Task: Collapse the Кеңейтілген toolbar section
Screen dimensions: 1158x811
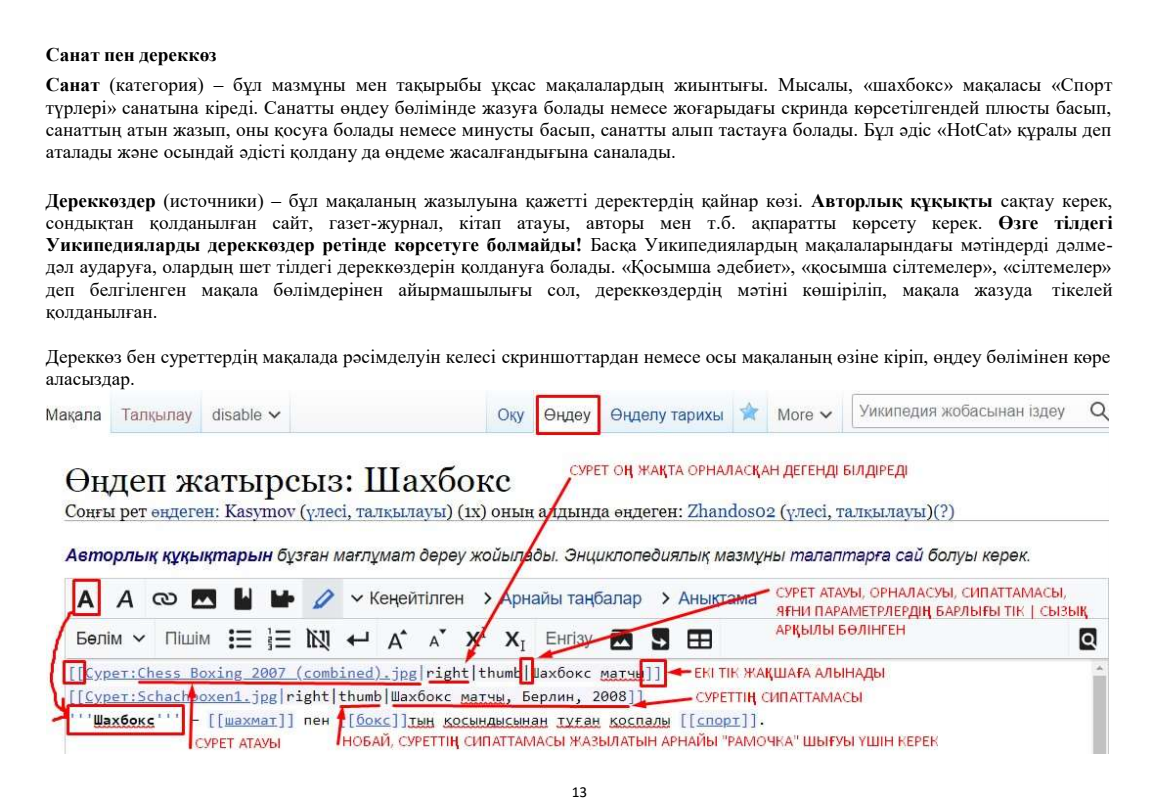Action: [x=405, y=599]
